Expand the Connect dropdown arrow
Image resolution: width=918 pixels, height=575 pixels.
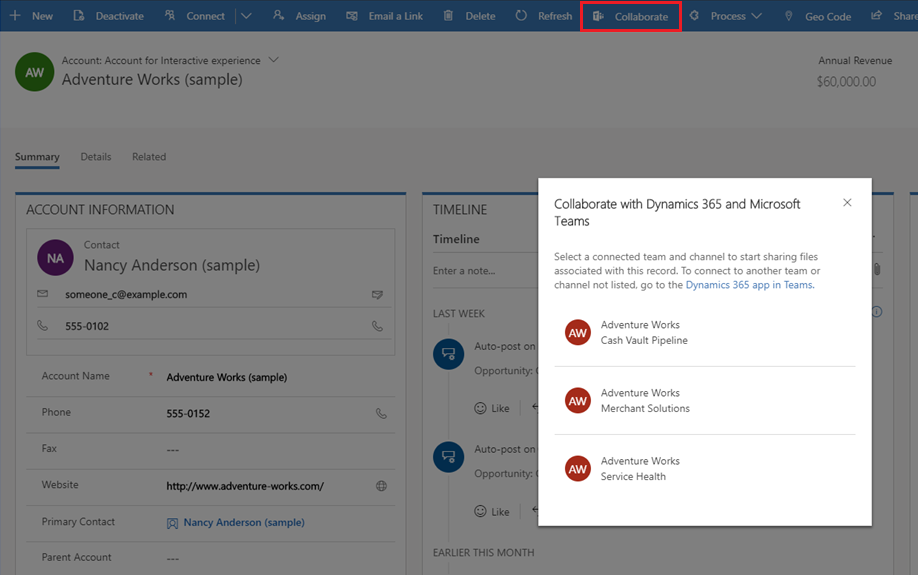(x=246, y=16)
